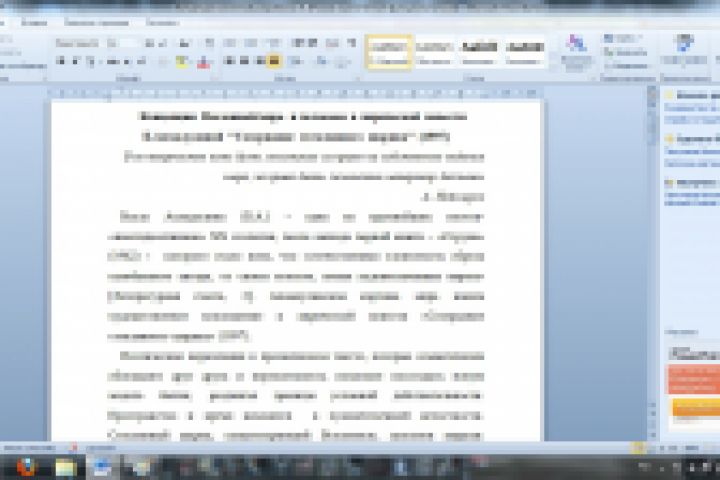Toggle highlighted Print Layout view in status bar
The width and height of the screenshot is (720, 480).
(x=638, y=447)
